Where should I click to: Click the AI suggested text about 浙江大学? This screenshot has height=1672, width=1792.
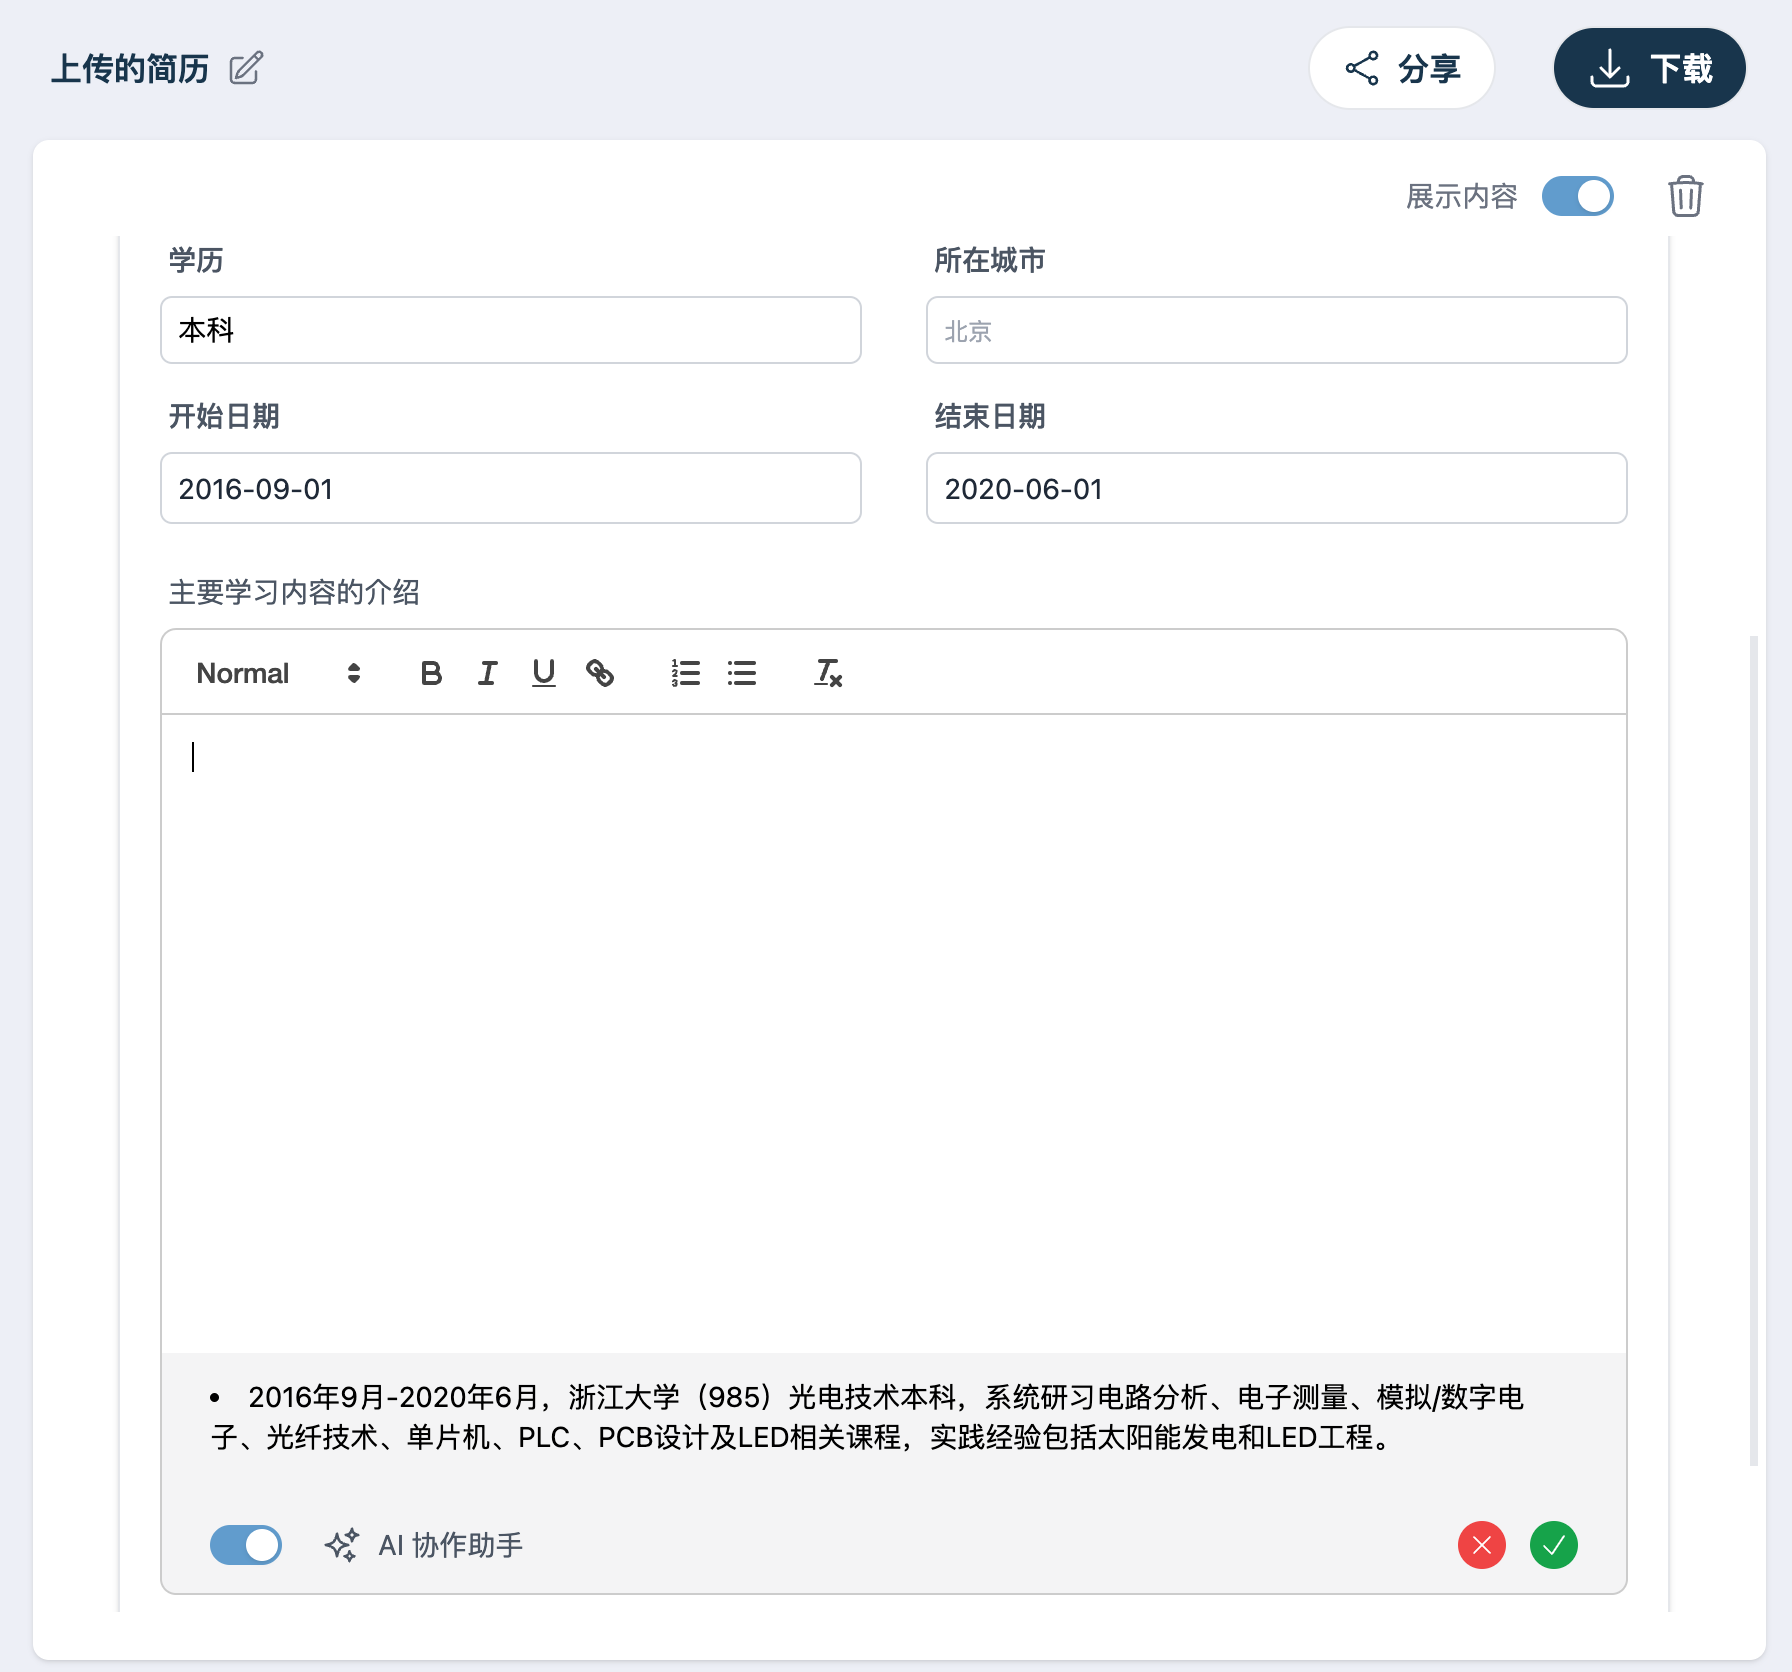(x=866, y=1417)
